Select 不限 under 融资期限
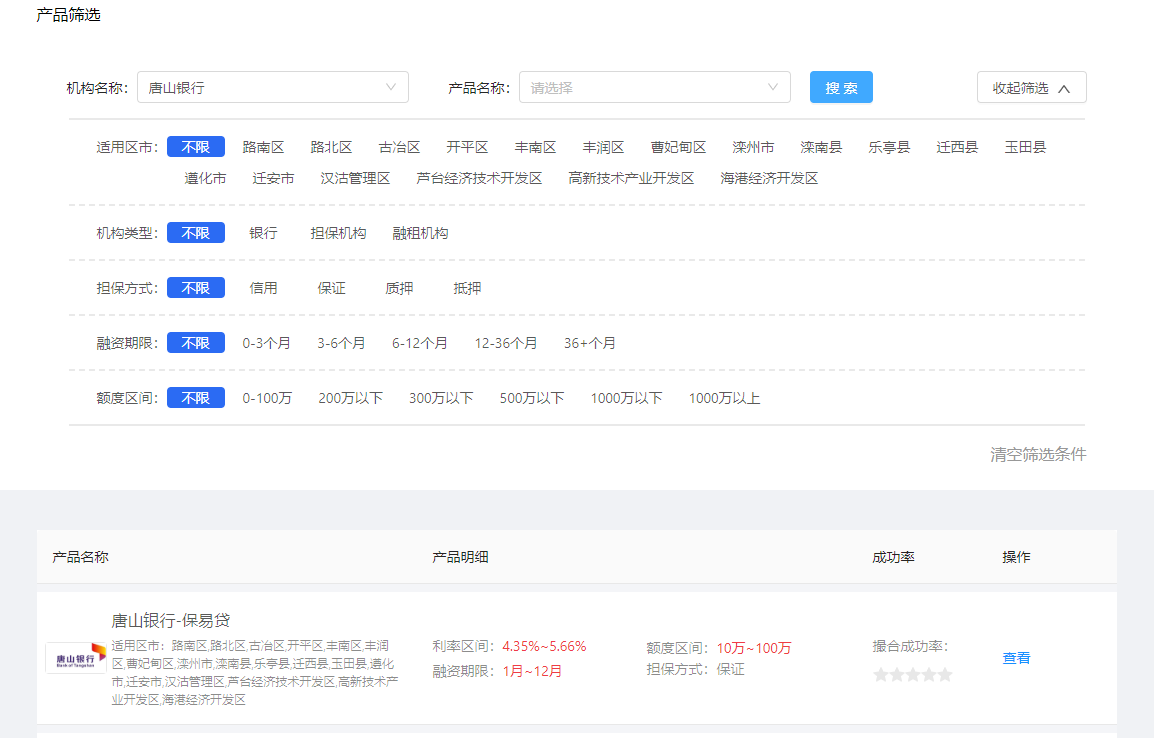 click(x=196, y=342)
